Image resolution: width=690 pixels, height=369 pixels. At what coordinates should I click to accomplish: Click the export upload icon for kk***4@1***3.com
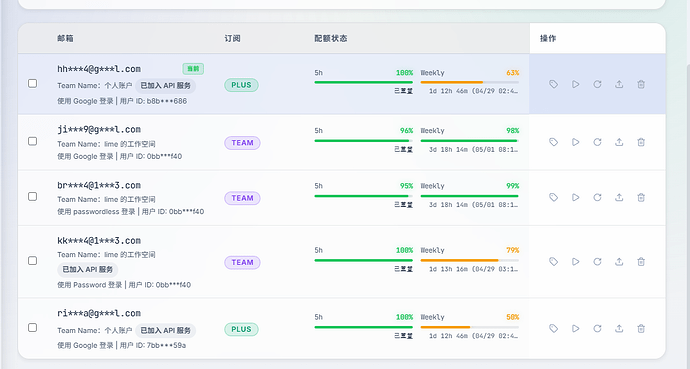tap(619, 262)
